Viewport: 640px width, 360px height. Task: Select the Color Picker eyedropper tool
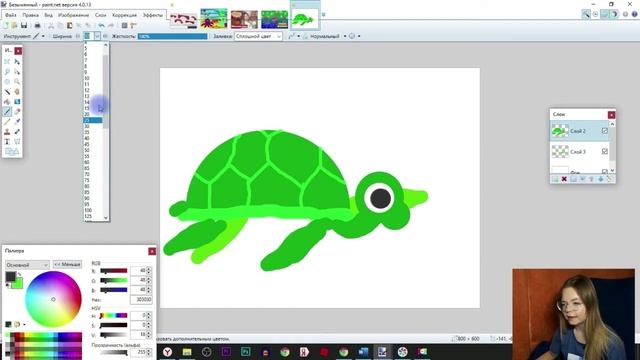[17, 122]
